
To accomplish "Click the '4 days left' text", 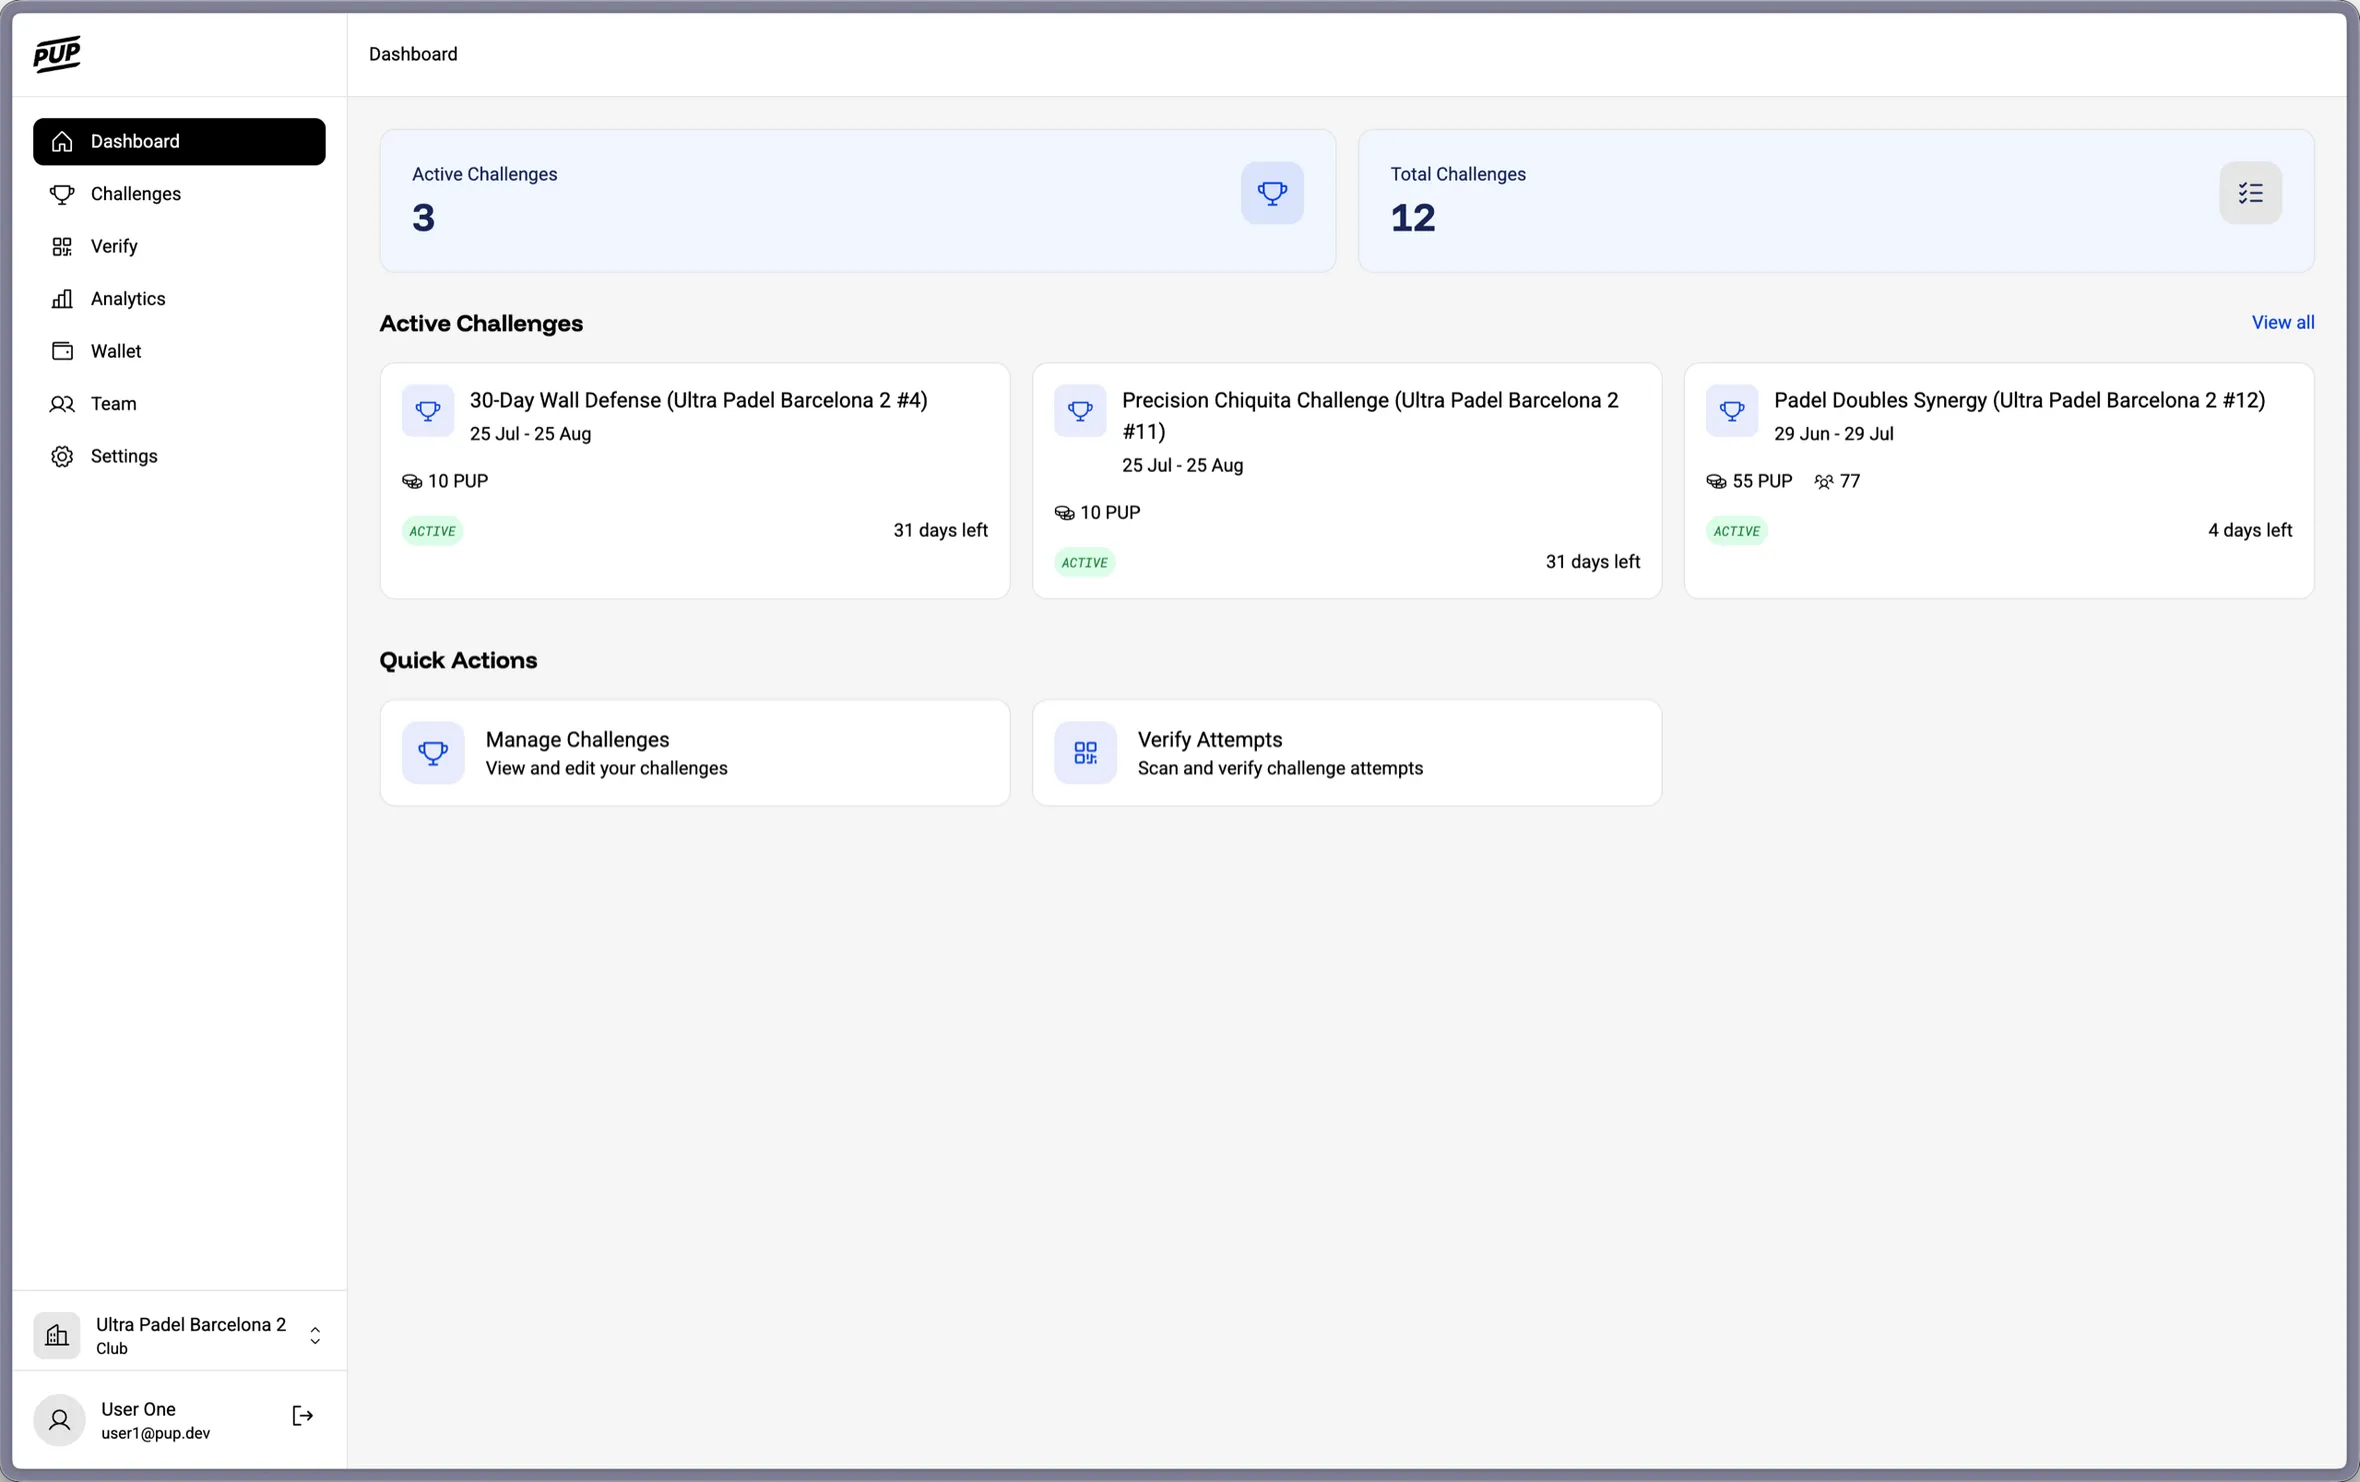I will (2249, 531).
